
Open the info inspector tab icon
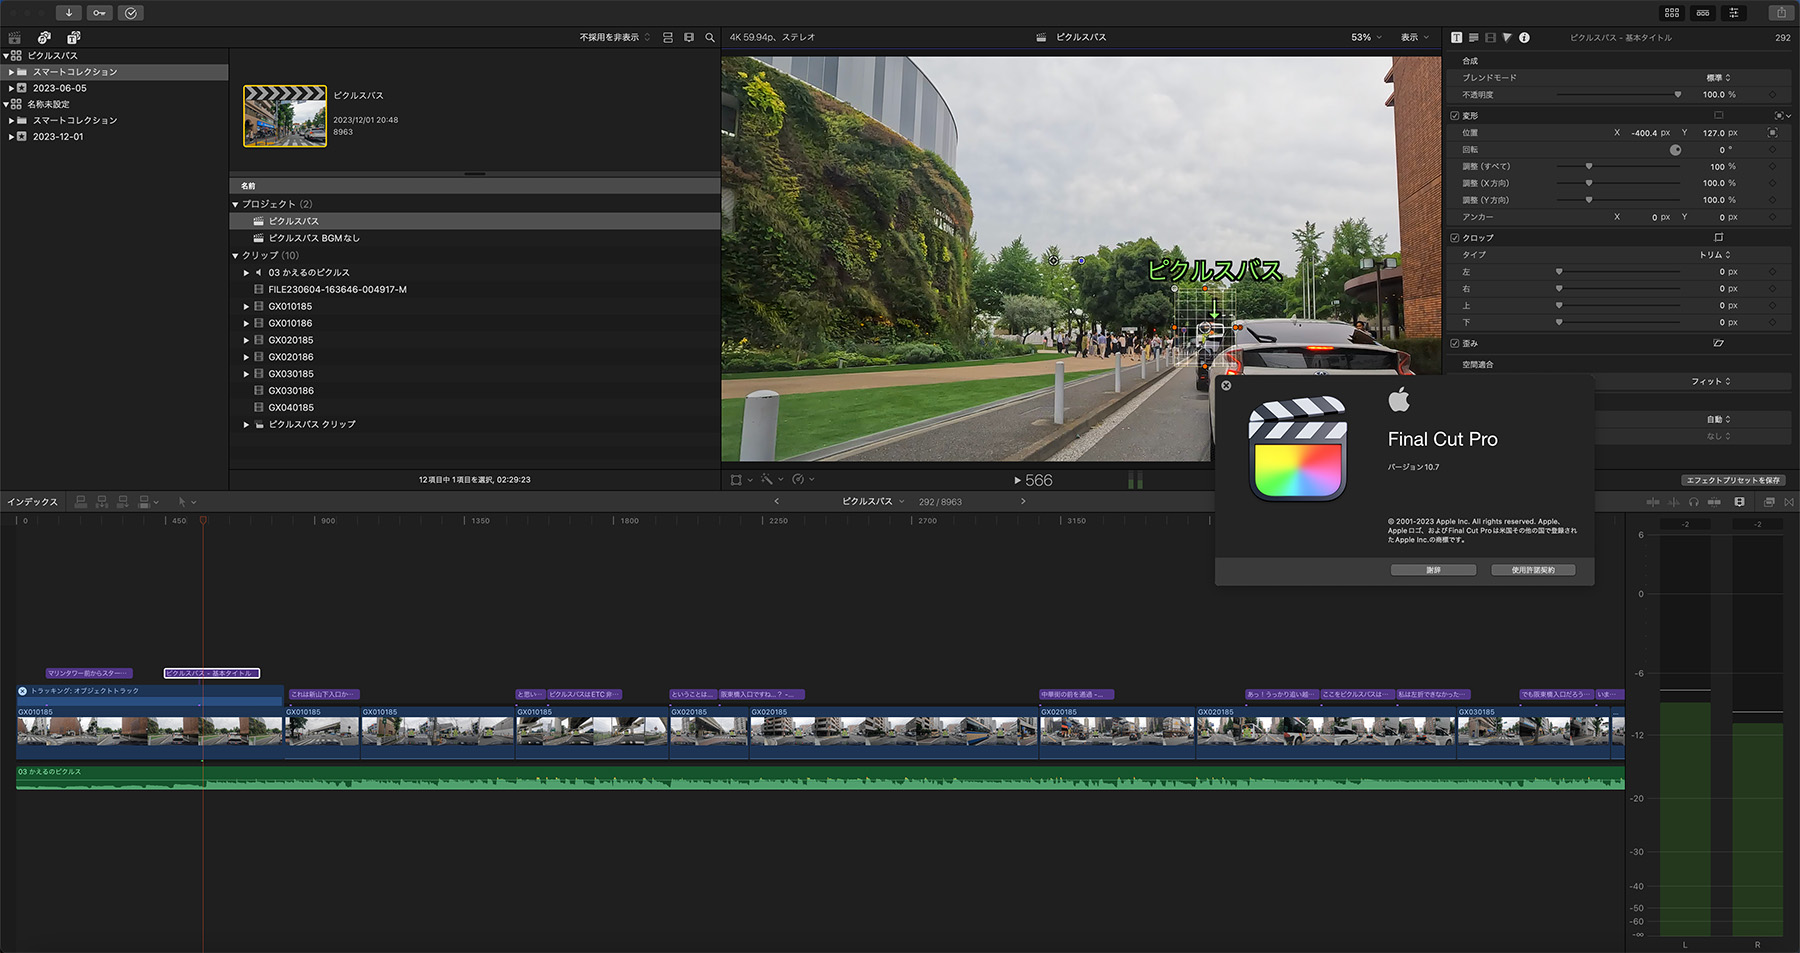coord(1524,37)
